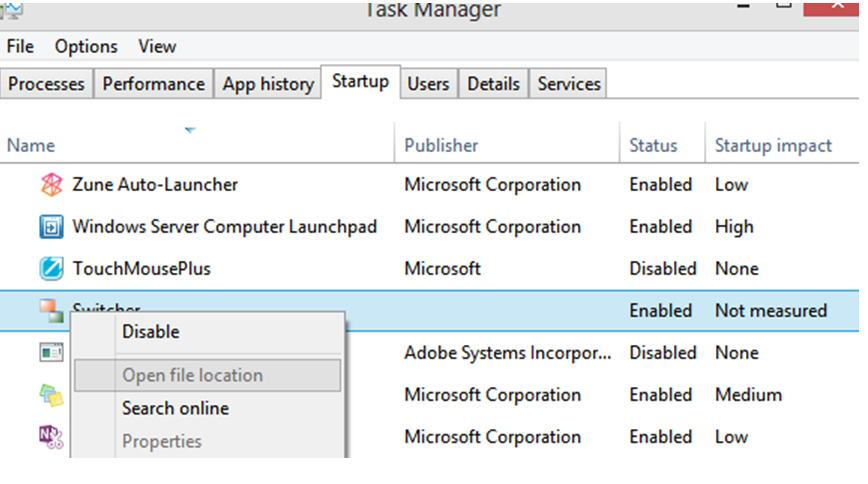The height and width of the screenshot is (484, 868).
Task: Select the TouchMousePlus name text
Action: 142,269
